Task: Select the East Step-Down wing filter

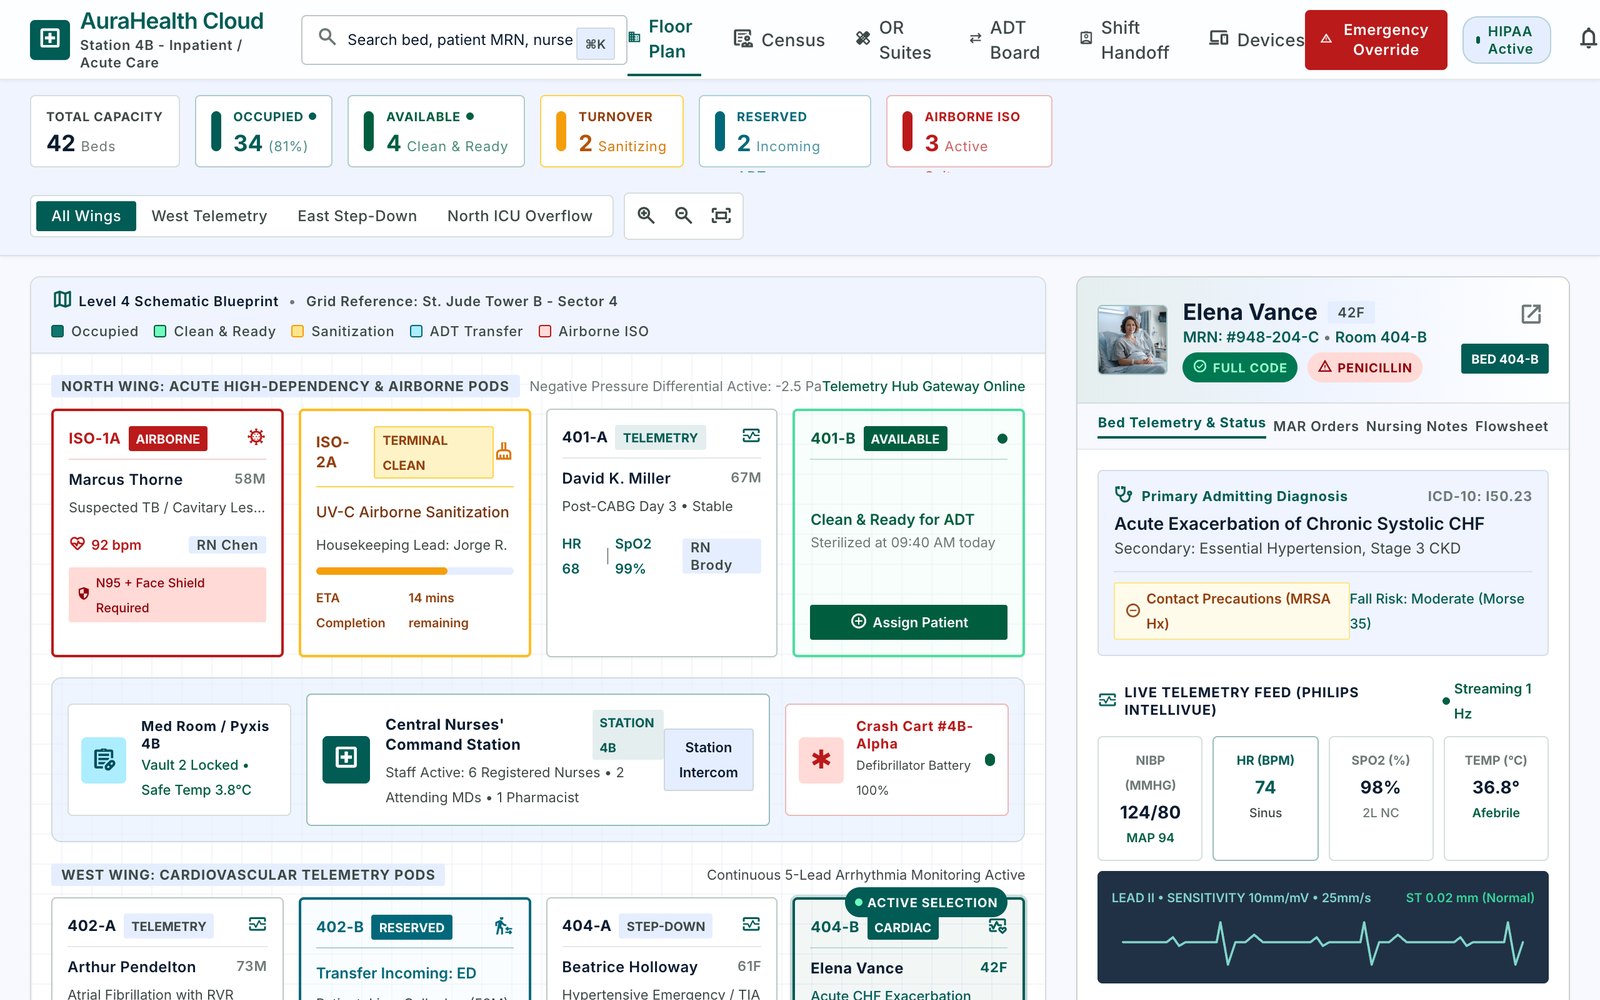Action: (x=357, y=216)
